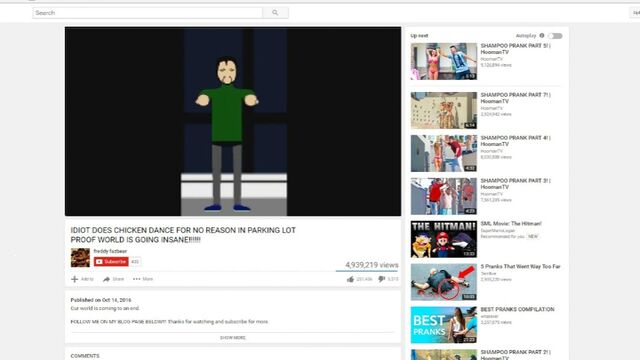Open freddy fazbear channel avatar

pos(80,258)
